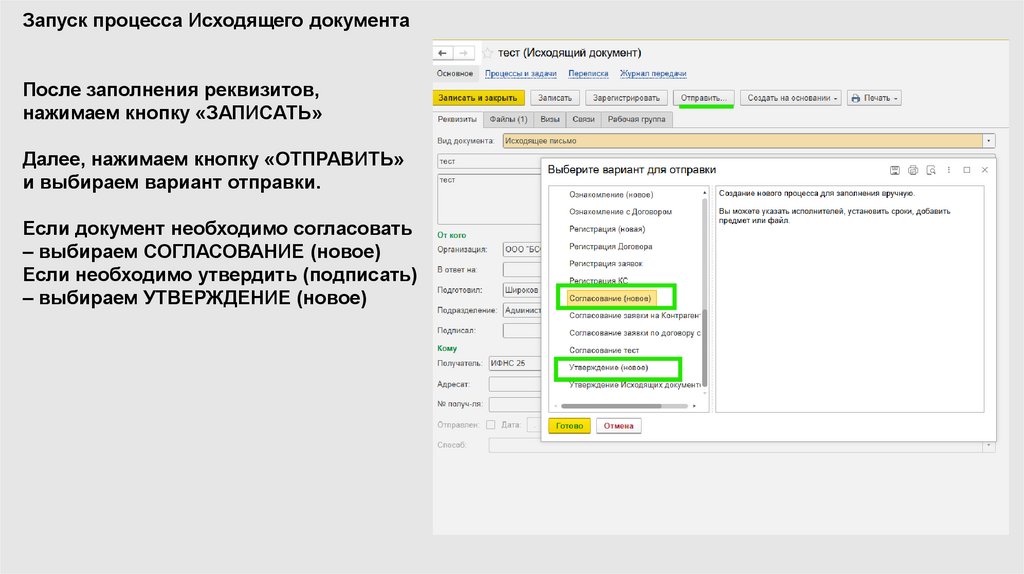Click the printer icon in dialog header
This screenshot has width=1024, height=574.
coord(912,170)
